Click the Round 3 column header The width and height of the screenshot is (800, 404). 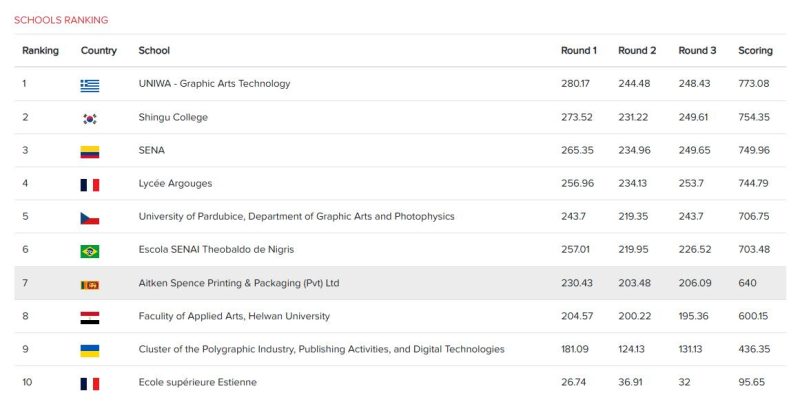697,50
